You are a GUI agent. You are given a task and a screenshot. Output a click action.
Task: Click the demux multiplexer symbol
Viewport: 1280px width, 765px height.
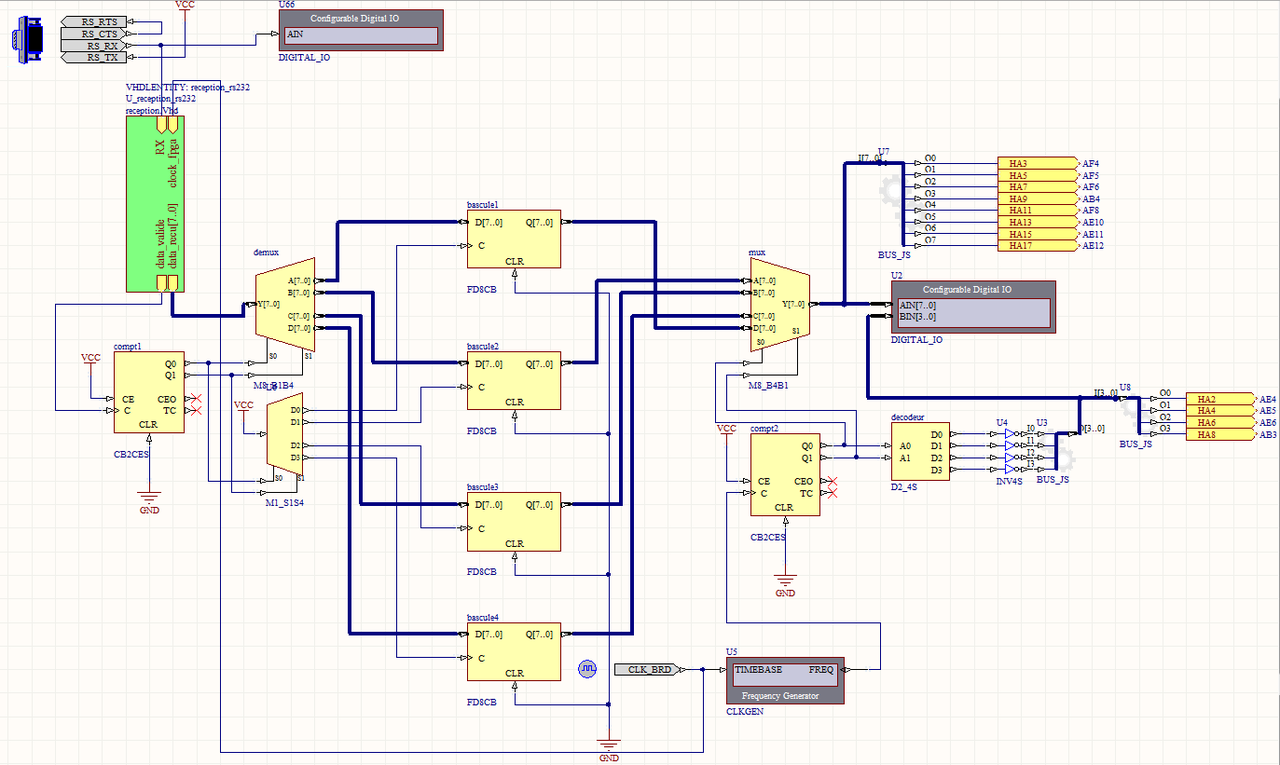(285, 308)
